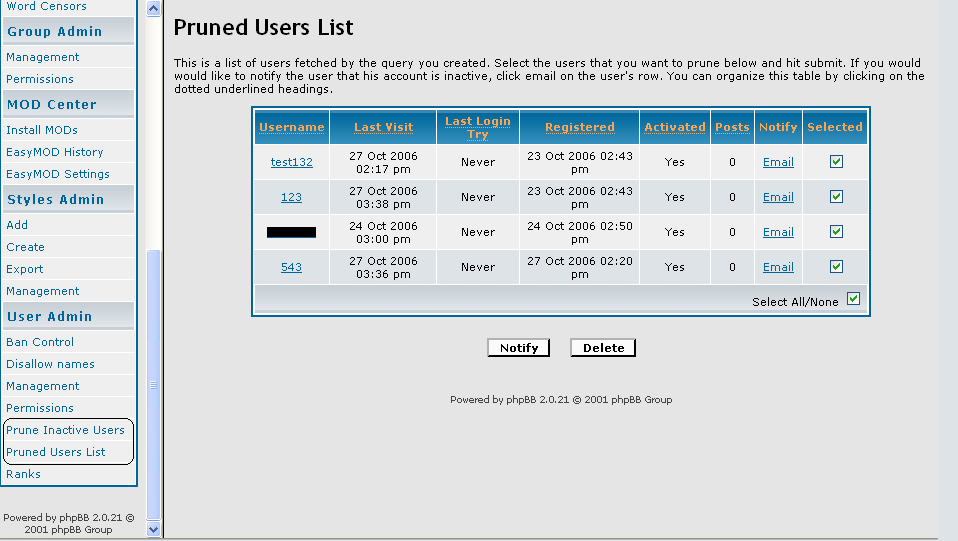Toggle the Selected checkbox for user 123
Image resolution: width=958 pixels, height=541 pixels.
point(836,197)
